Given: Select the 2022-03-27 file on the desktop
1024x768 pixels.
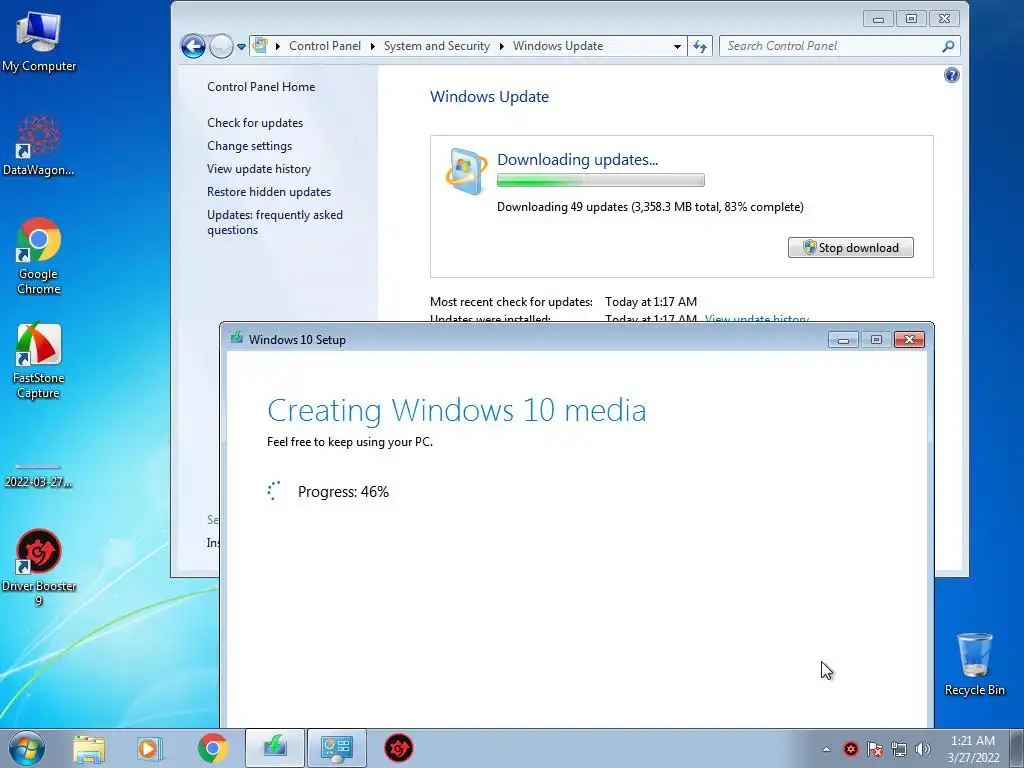Looking at the screenshot, I should tap(39, 477).
